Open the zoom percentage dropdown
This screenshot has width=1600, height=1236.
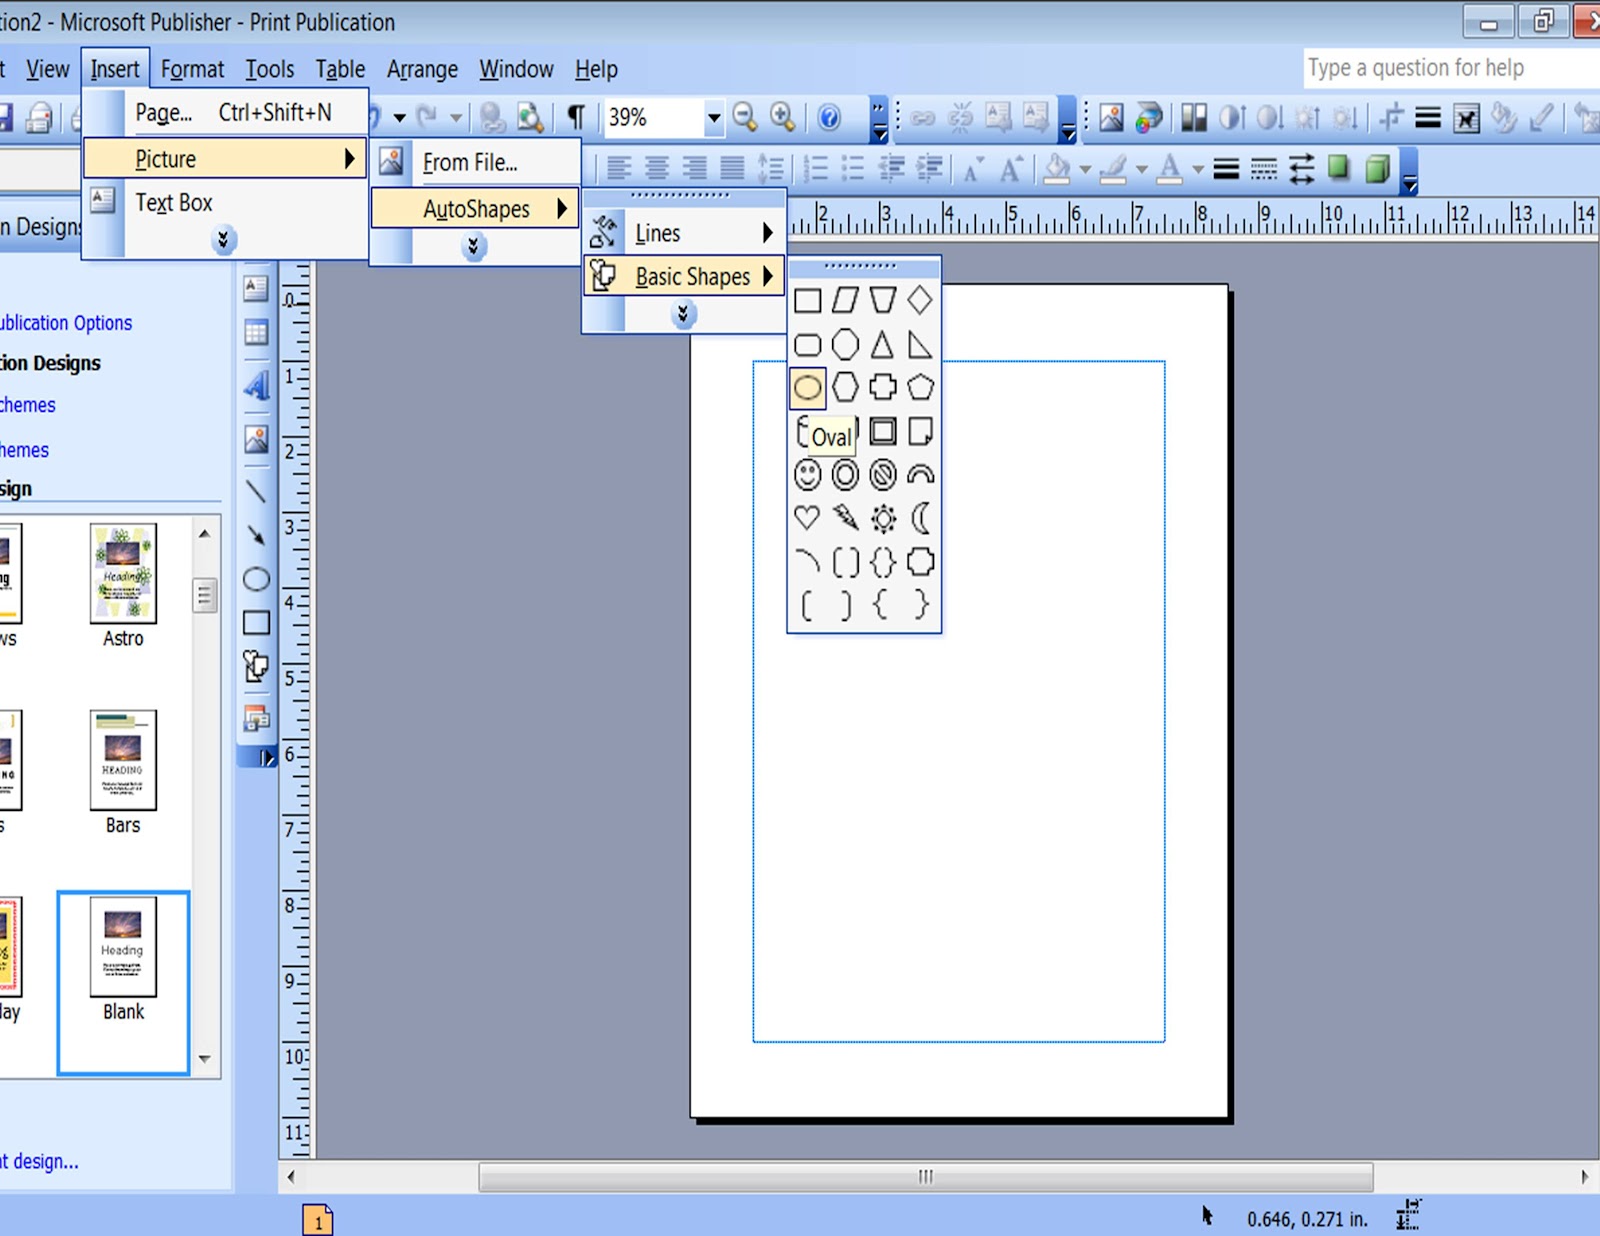(713, 117)
